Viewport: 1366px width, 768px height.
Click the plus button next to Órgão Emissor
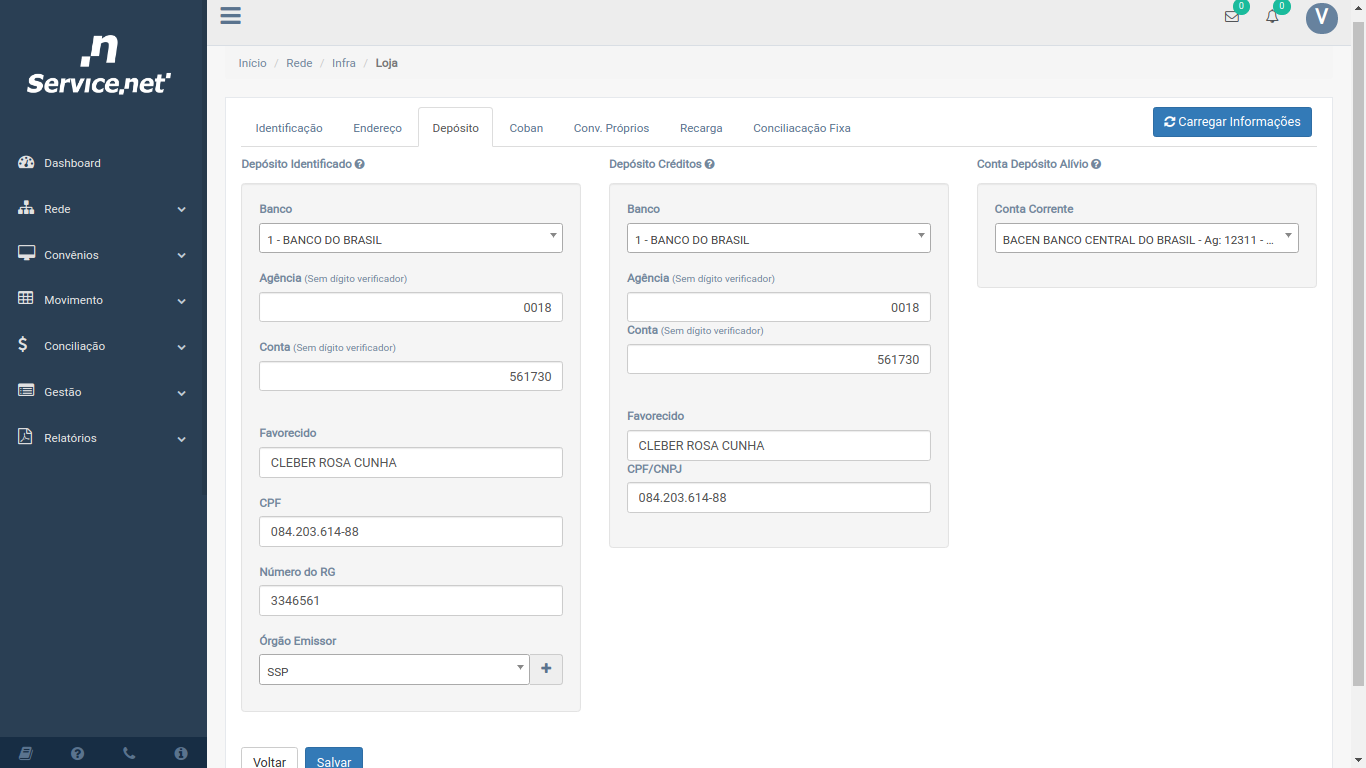coord(546,669)
